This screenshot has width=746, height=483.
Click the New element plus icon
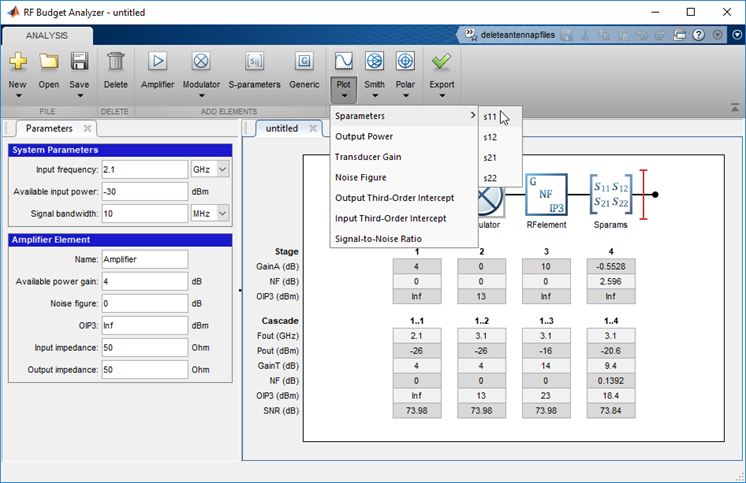[18, 62]
